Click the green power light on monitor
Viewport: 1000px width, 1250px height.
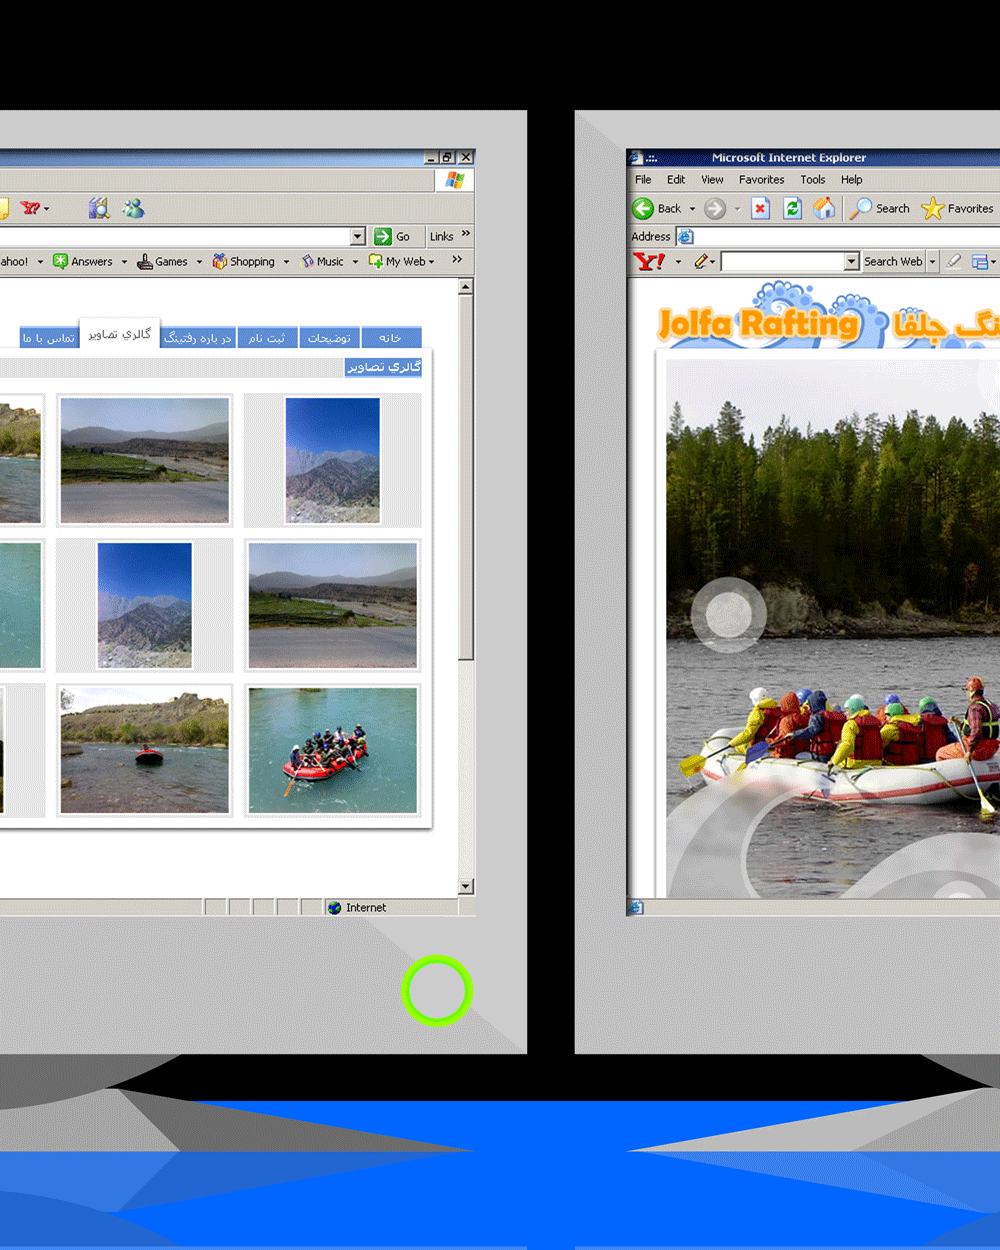pos(437,990)
